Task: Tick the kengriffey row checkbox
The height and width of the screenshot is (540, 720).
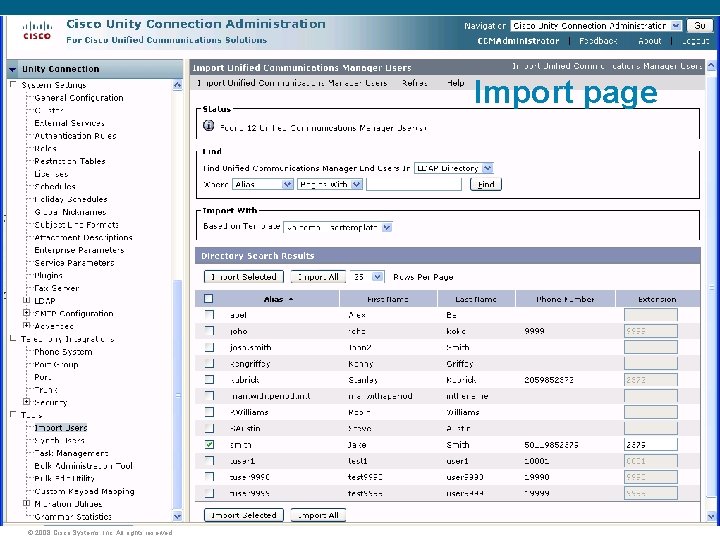Action: tap(209, 364)
